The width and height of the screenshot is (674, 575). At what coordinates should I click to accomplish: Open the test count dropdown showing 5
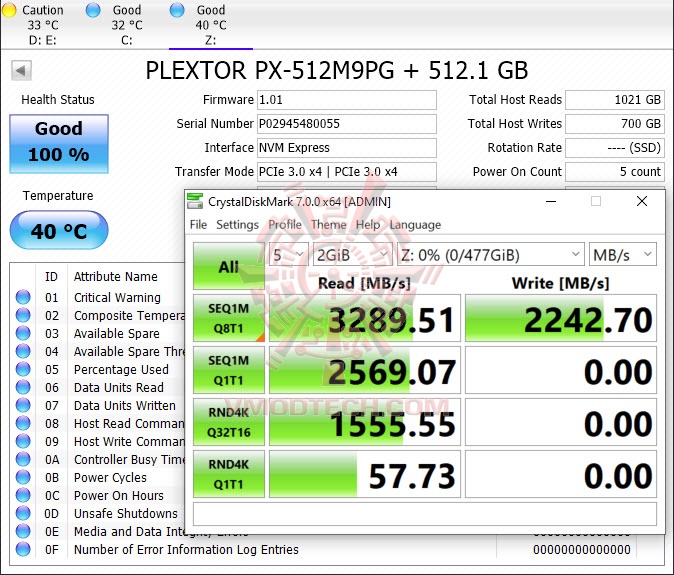(288, 255)
